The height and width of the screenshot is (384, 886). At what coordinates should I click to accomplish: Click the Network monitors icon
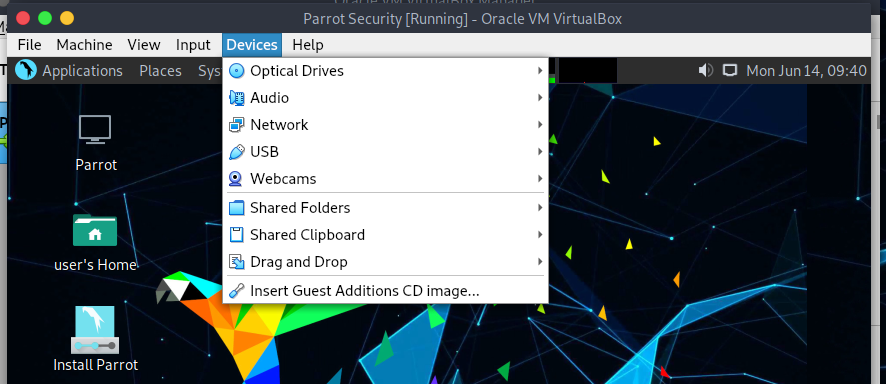point(236,125)
